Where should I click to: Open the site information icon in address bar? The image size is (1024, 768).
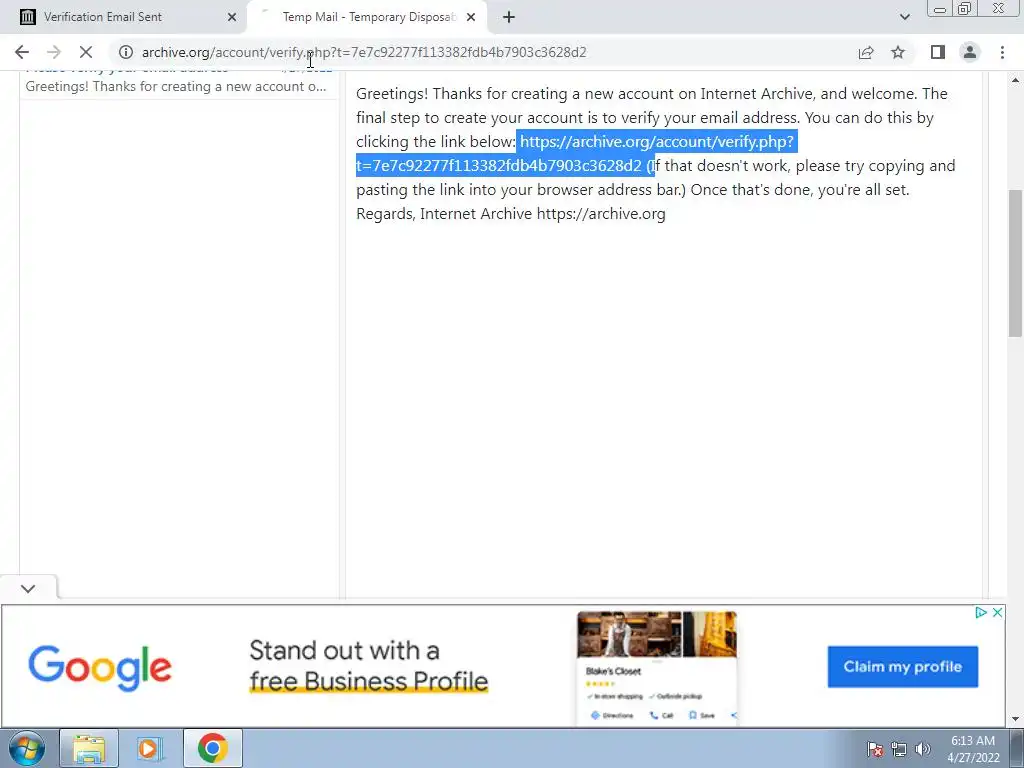(x=126, y=52)
